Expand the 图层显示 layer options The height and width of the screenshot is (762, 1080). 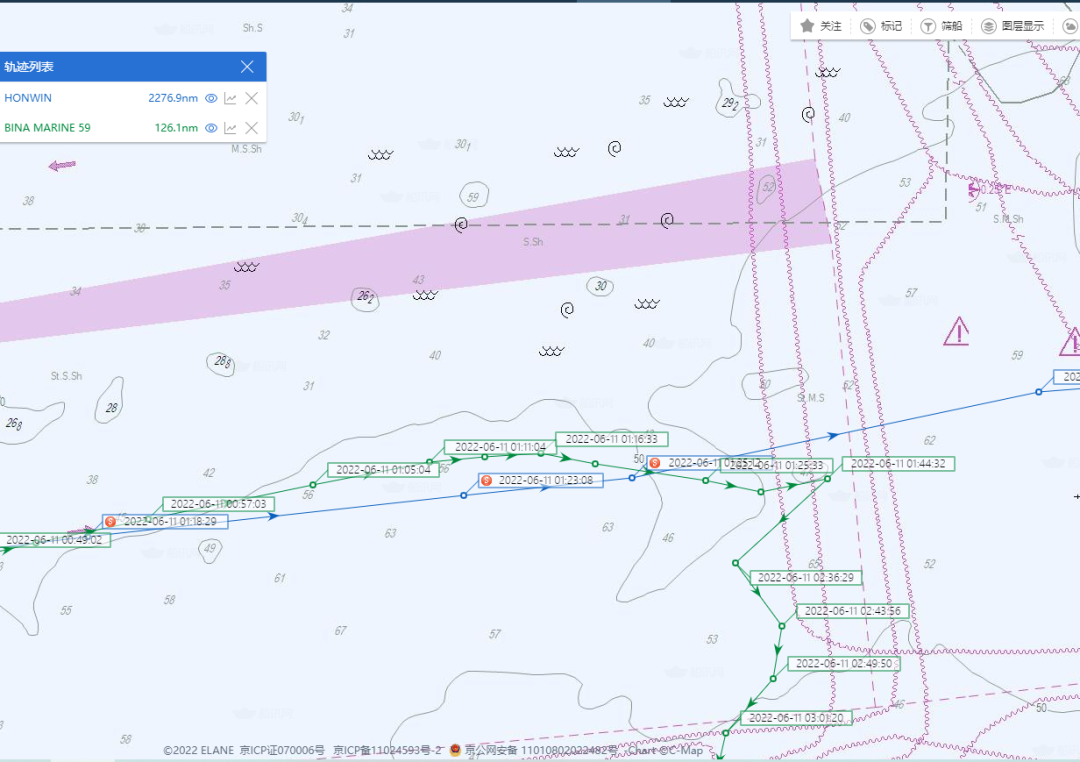pyautogui.click(x=989, y=26)
